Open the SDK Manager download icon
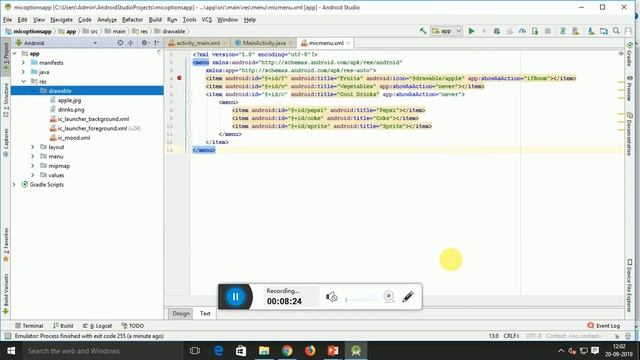640x360 pixels. 591,31
